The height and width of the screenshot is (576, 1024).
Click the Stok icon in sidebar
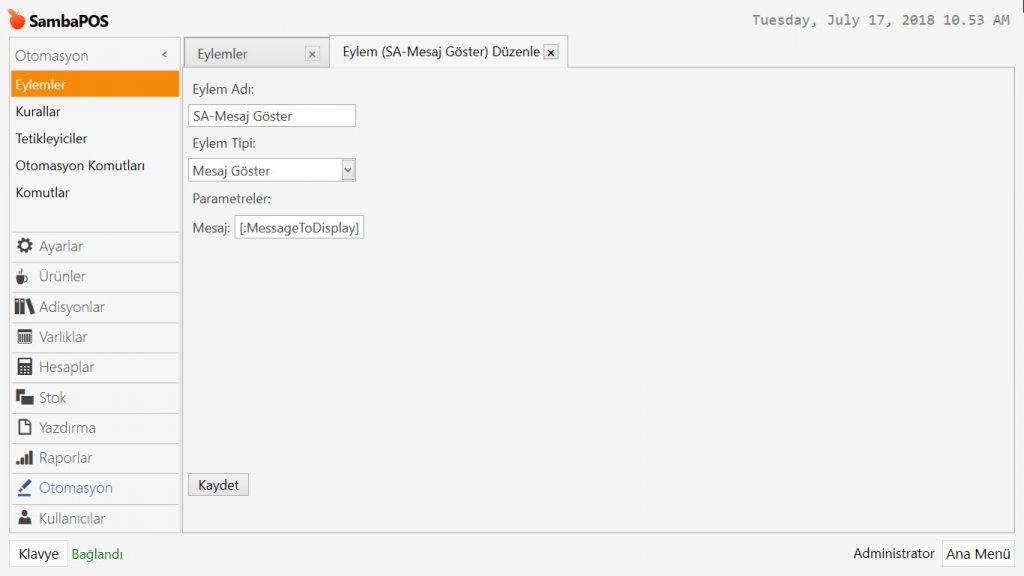tap(25, 397)
